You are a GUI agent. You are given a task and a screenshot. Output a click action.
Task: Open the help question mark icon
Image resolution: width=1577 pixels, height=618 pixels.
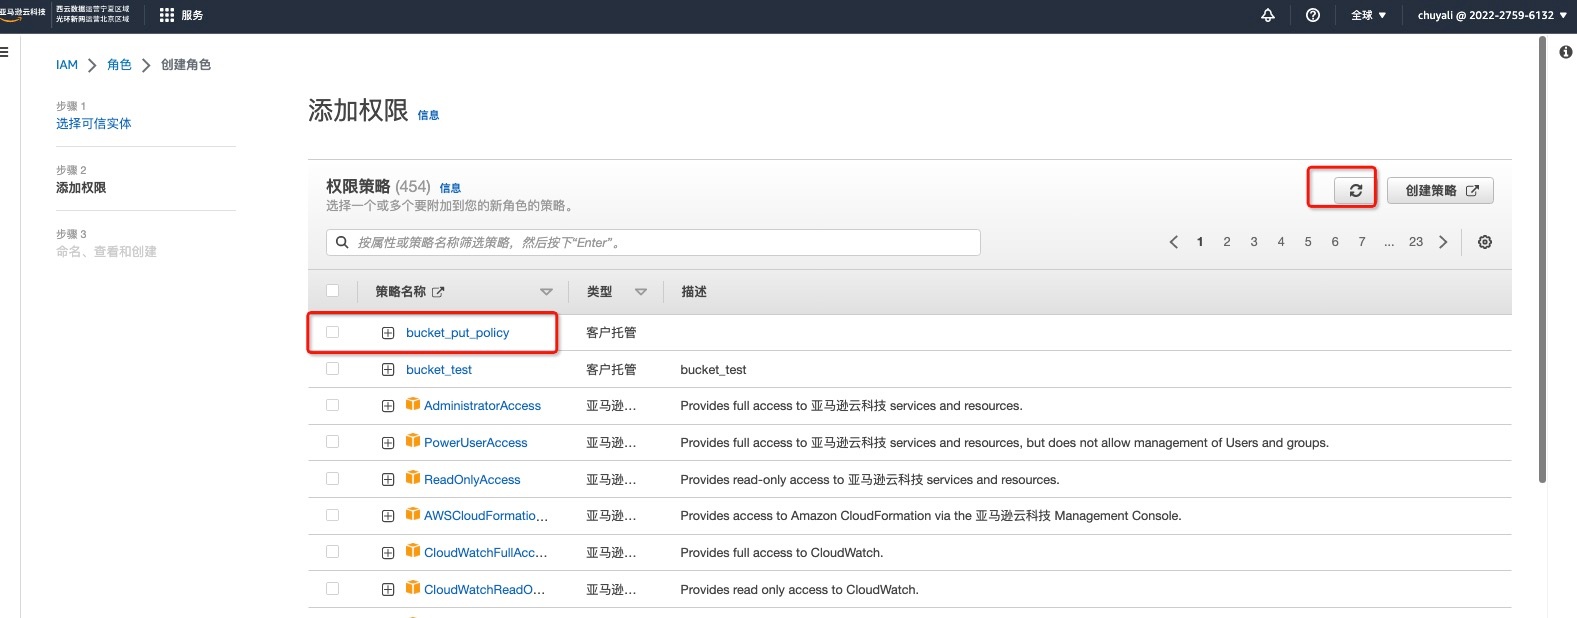[1313, 15]
